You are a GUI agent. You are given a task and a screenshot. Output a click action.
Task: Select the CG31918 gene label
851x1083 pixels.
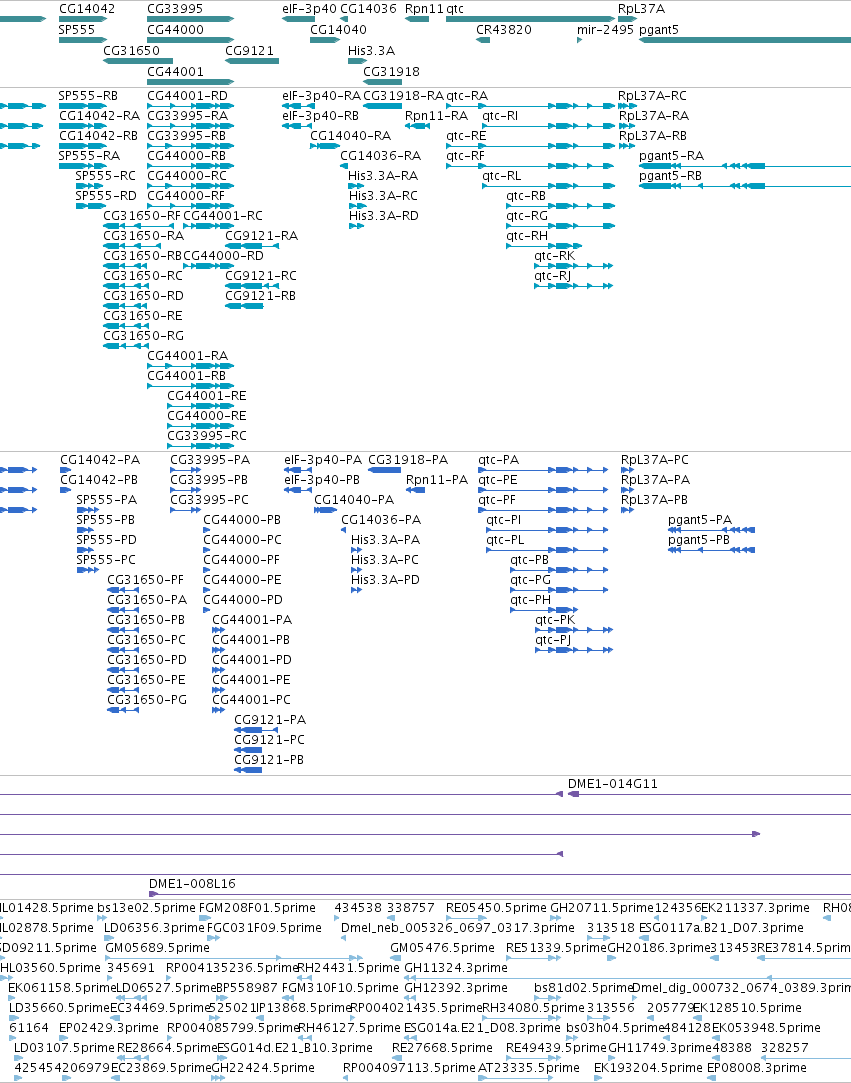pos(392,71)
